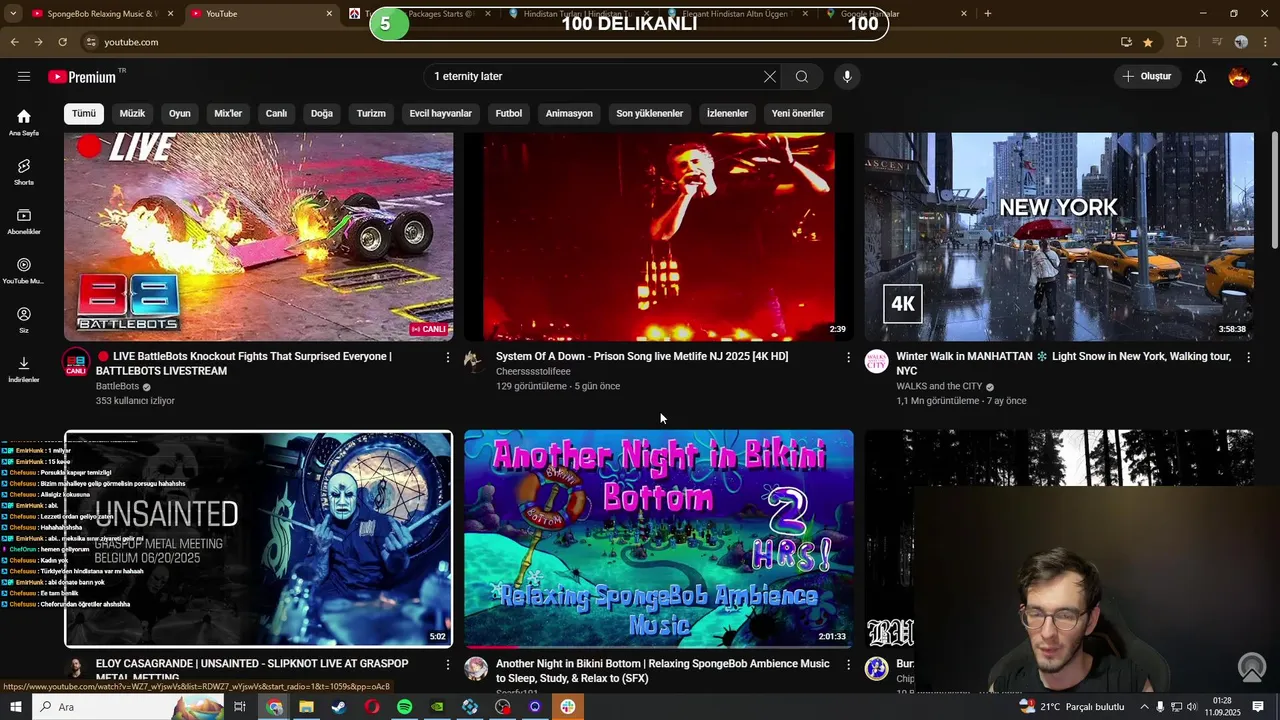
Task: Bookmark star in the address bar
Action: coord(1147,42)
